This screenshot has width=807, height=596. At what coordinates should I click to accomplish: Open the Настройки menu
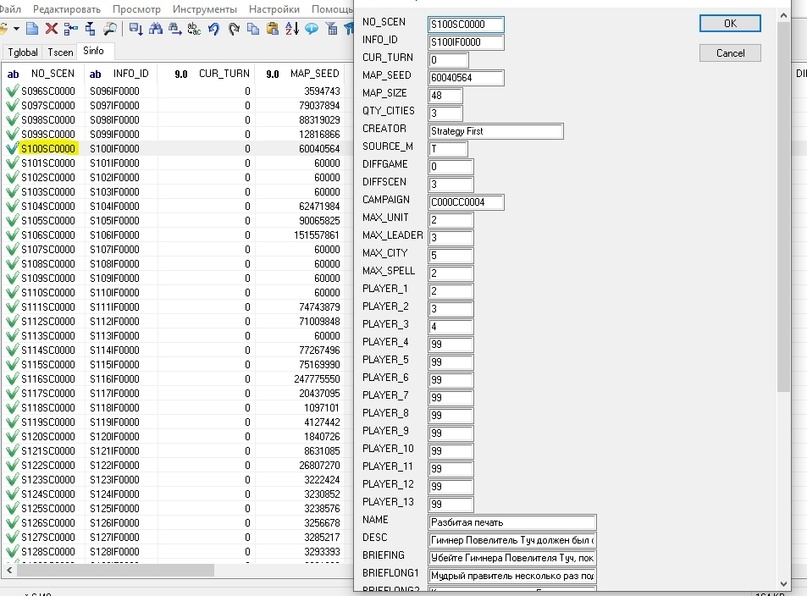click(x=276, y=9)
